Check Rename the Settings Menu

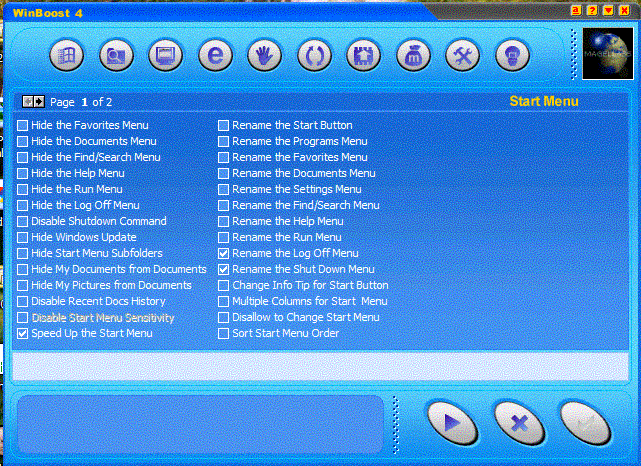coord(223,189)
